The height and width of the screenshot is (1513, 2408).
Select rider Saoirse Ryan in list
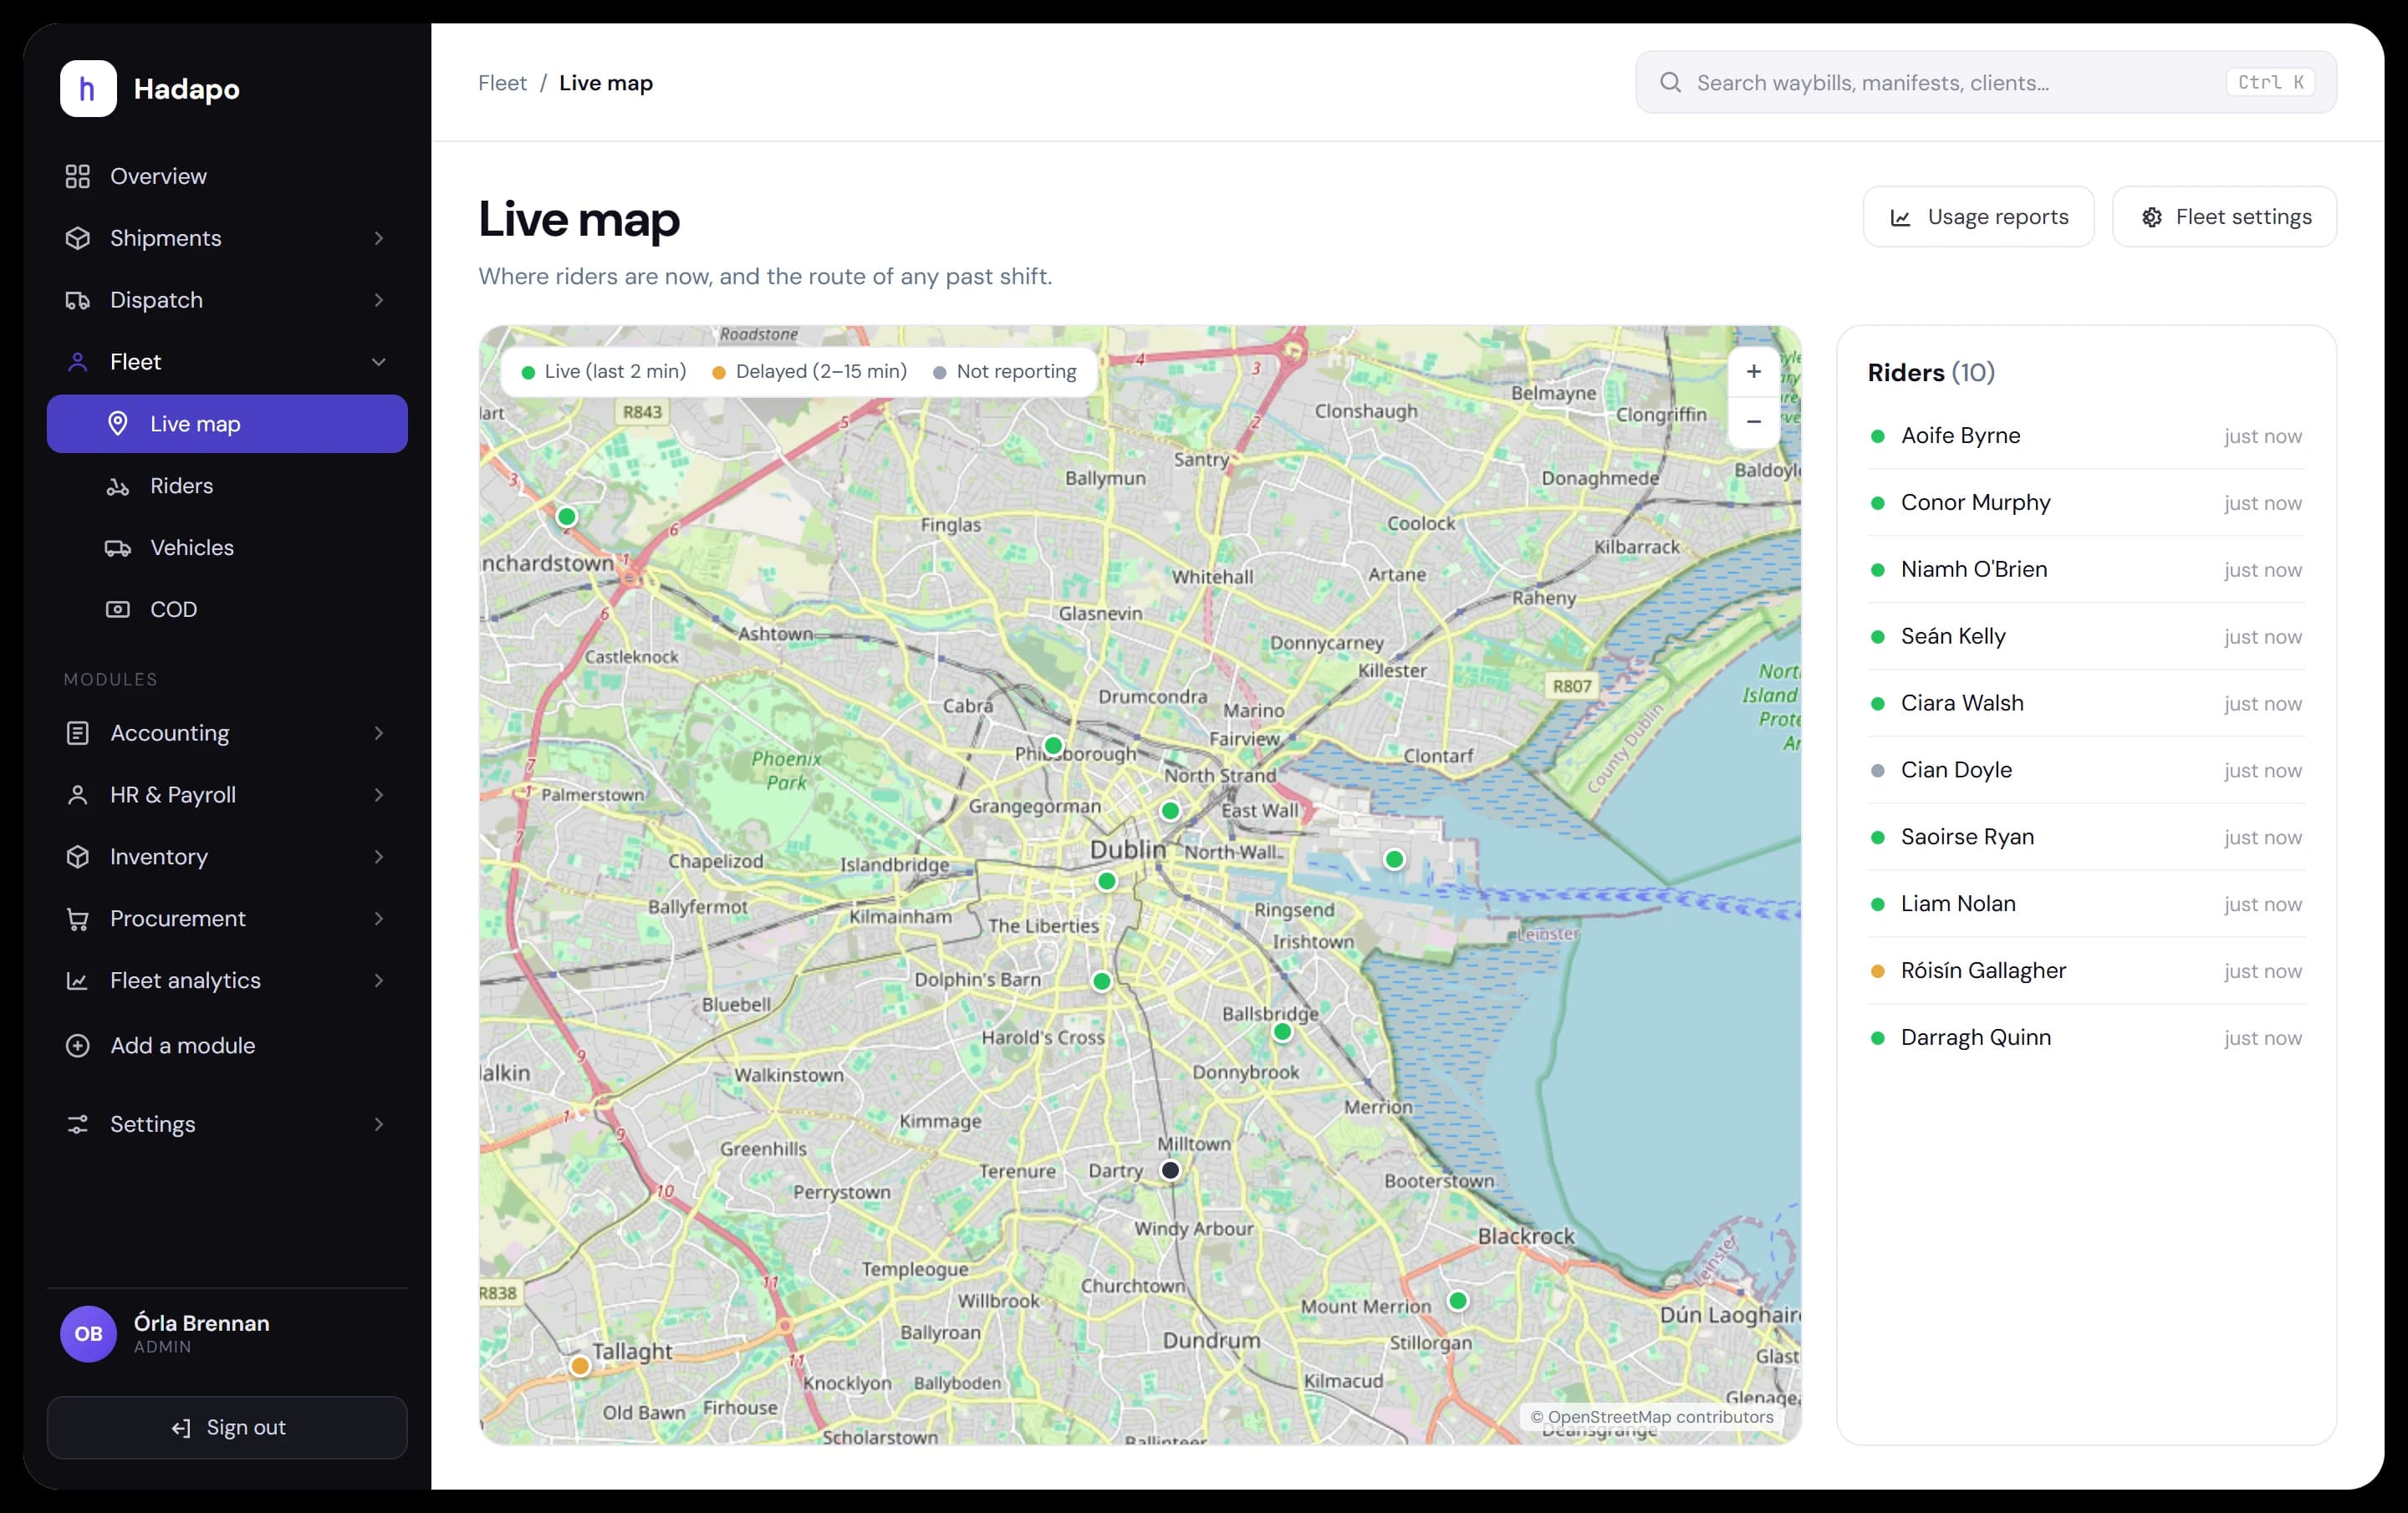(2086, 838)
